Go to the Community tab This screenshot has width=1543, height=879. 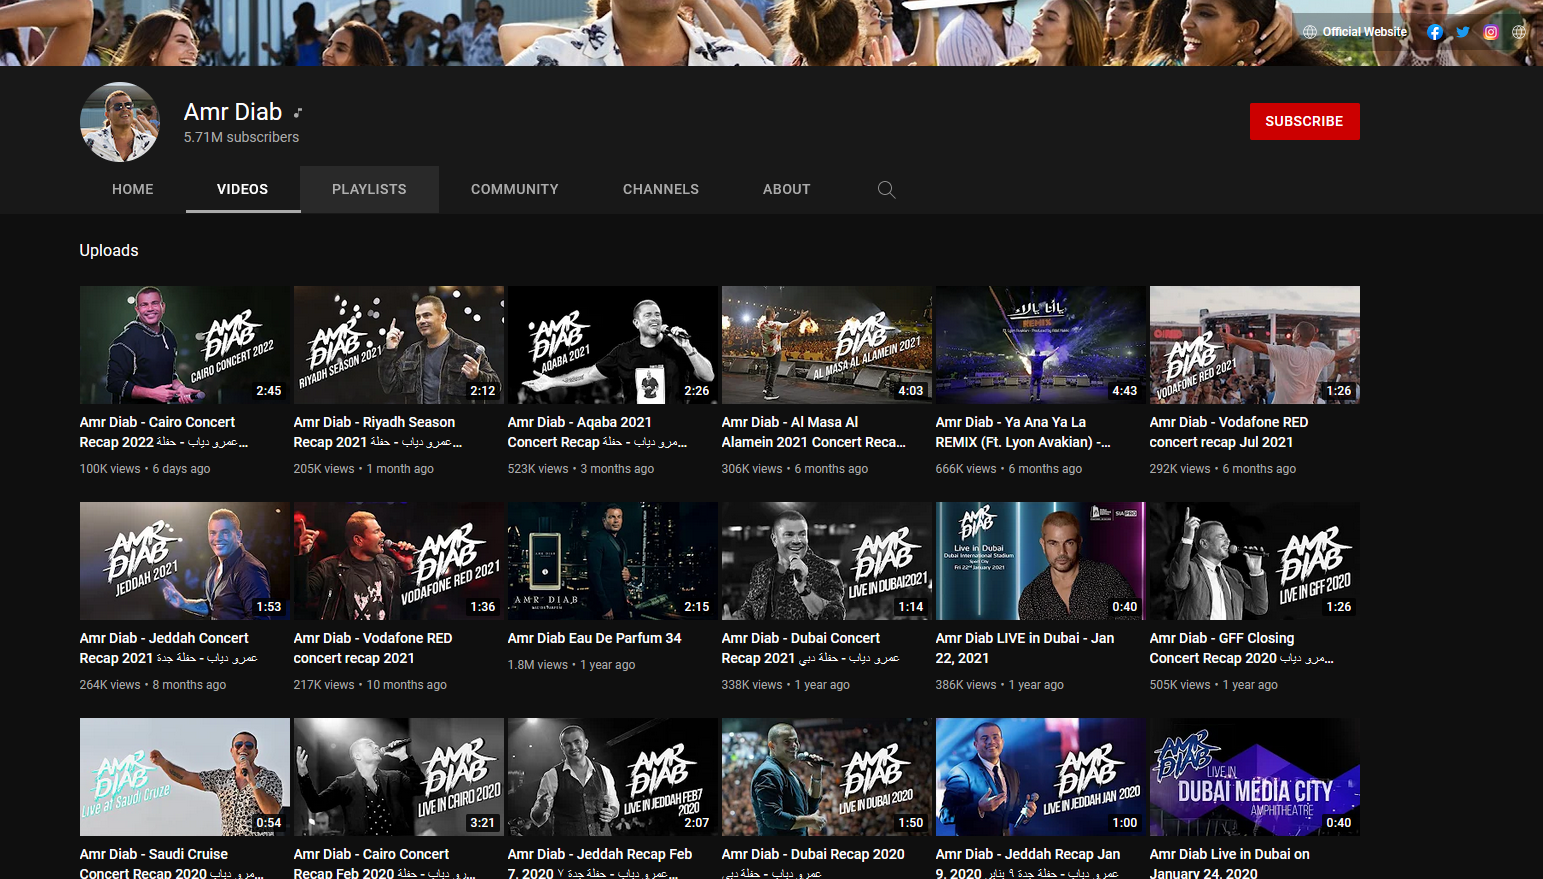pos(515,189)
